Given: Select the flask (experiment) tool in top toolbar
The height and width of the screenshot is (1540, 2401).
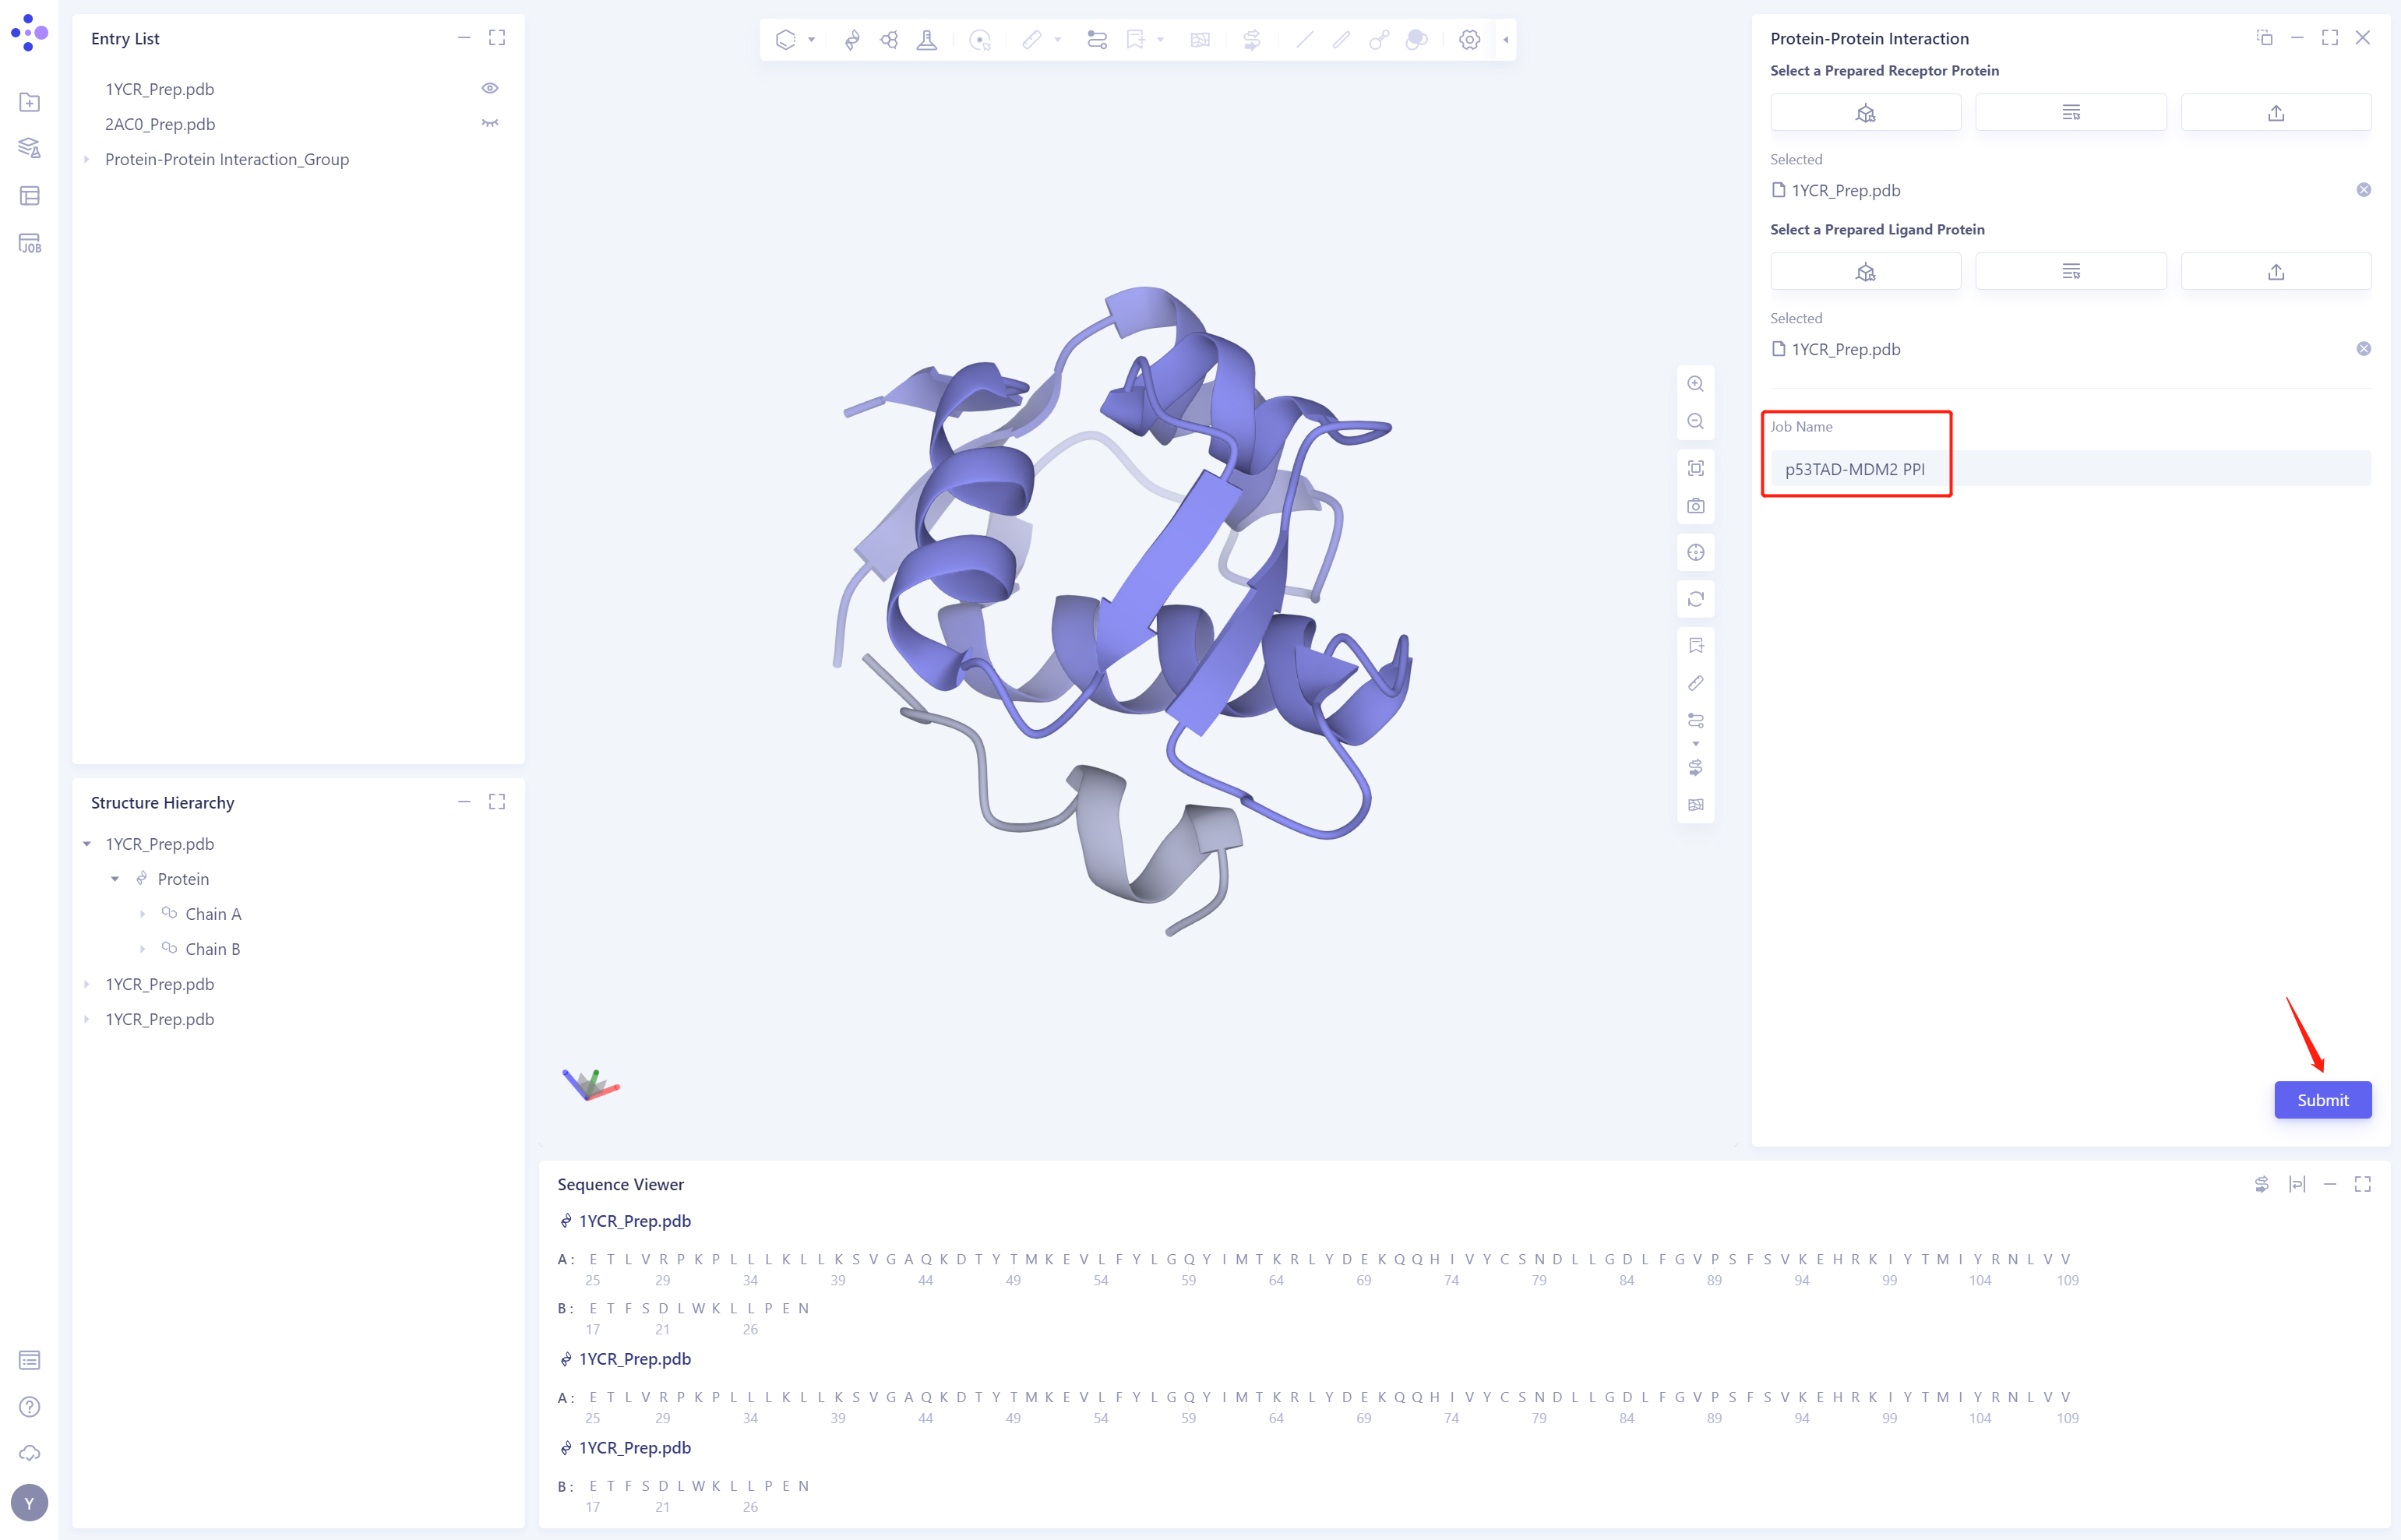Looking at the screenshot, I should pyautogui.click(x=926, y=40).
